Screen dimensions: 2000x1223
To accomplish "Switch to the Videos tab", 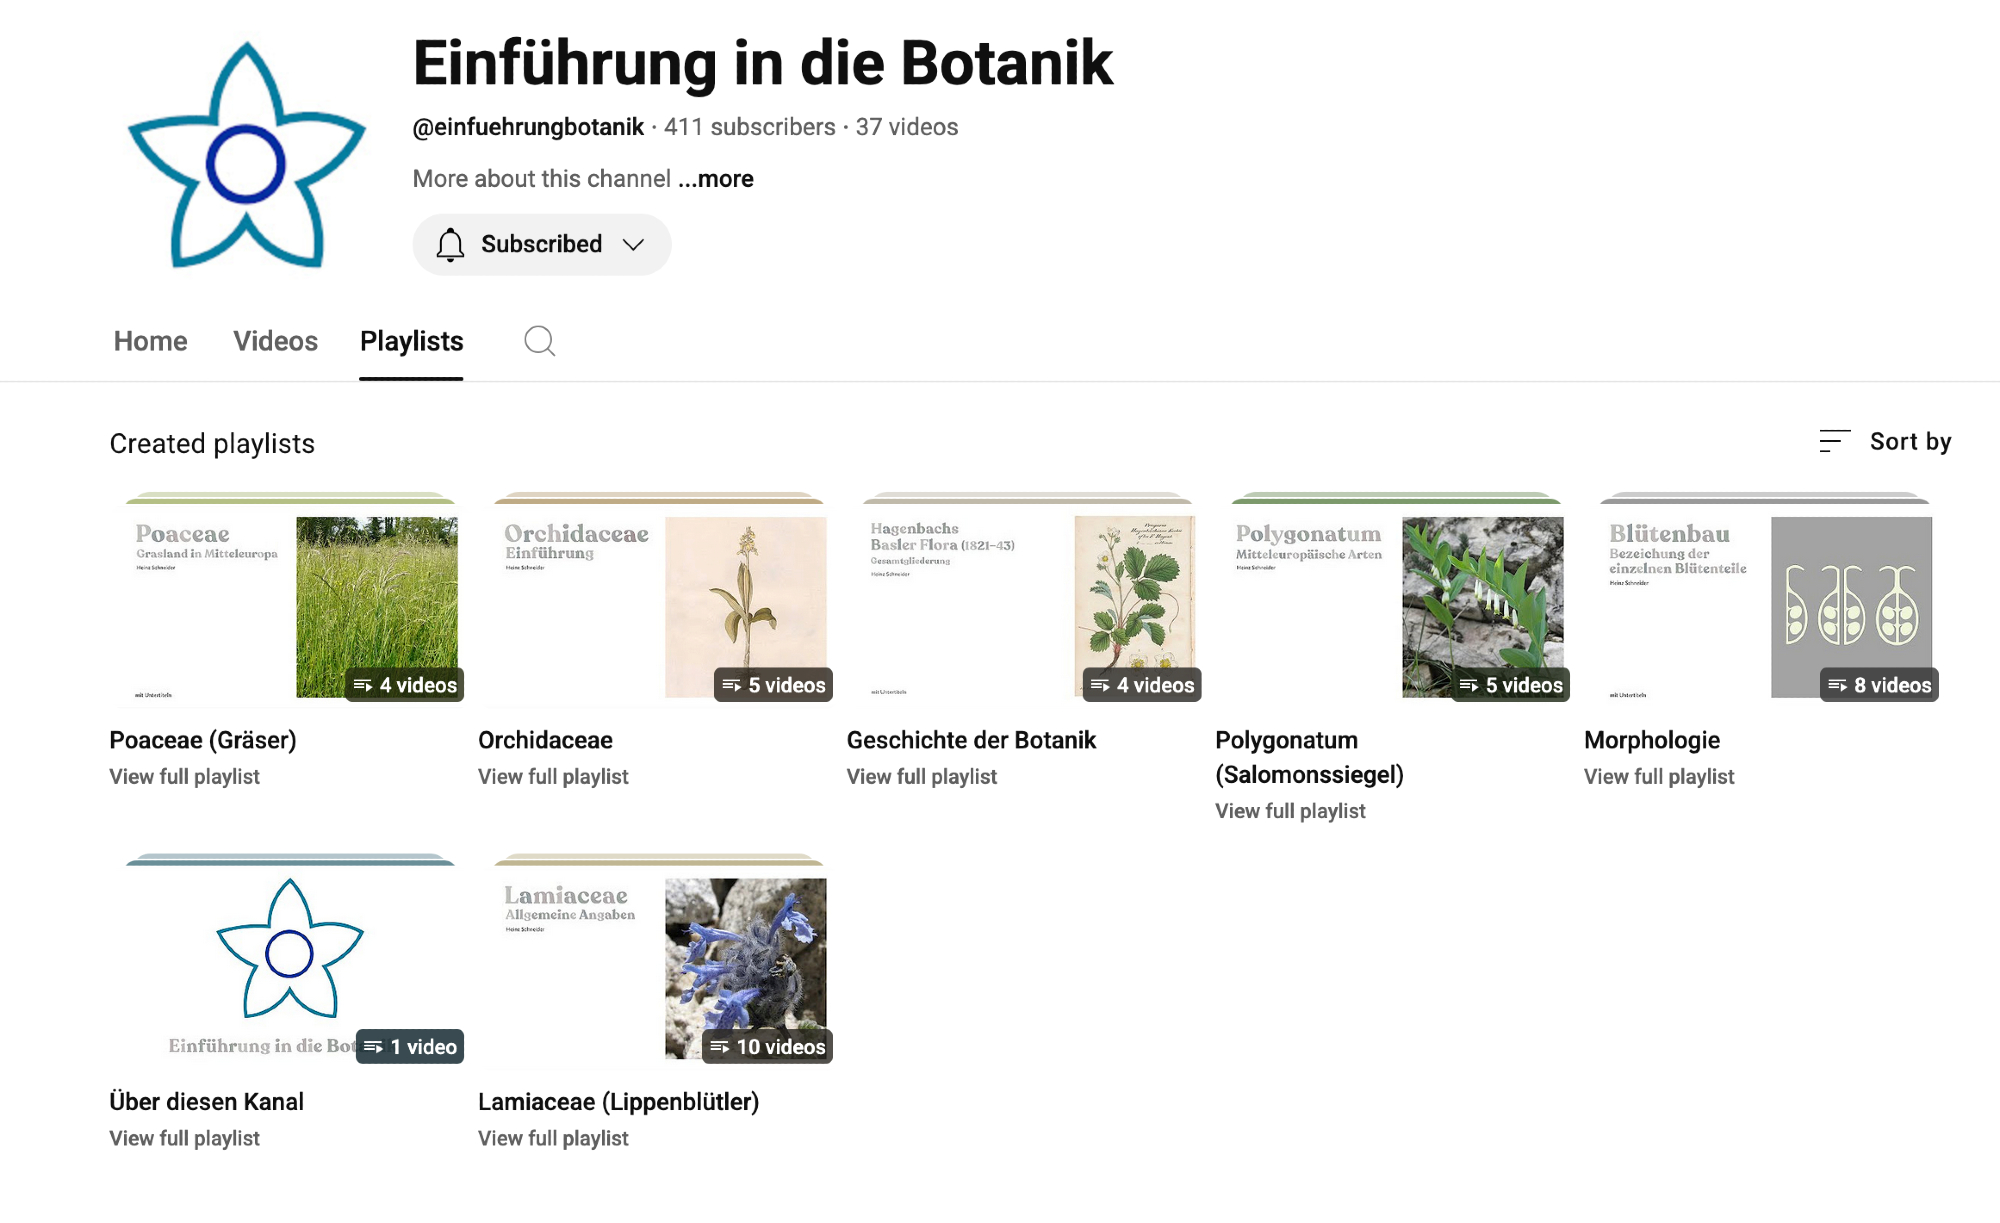I will point(275,341).
